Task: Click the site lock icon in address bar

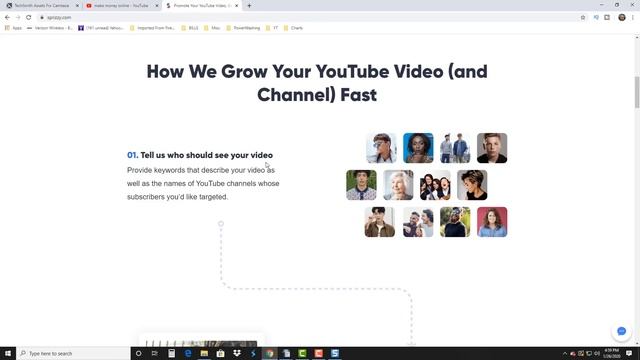Action: (42, 18)
